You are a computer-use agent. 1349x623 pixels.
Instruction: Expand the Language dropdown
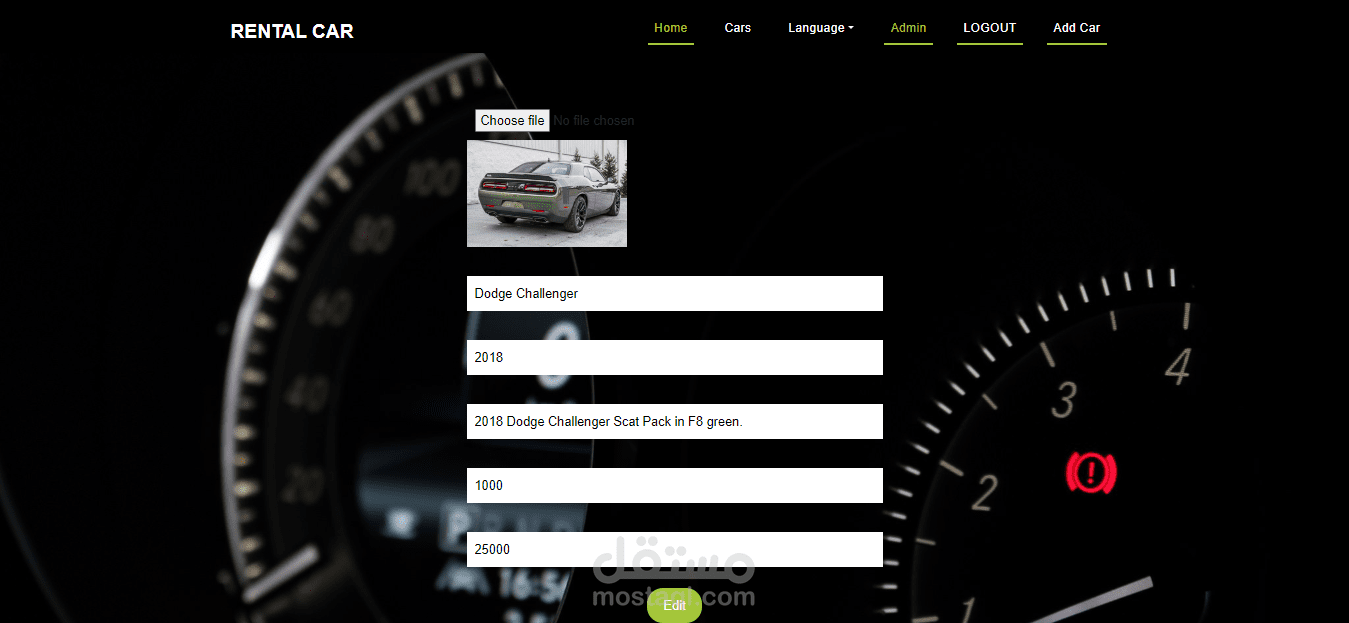pos(820,28)
